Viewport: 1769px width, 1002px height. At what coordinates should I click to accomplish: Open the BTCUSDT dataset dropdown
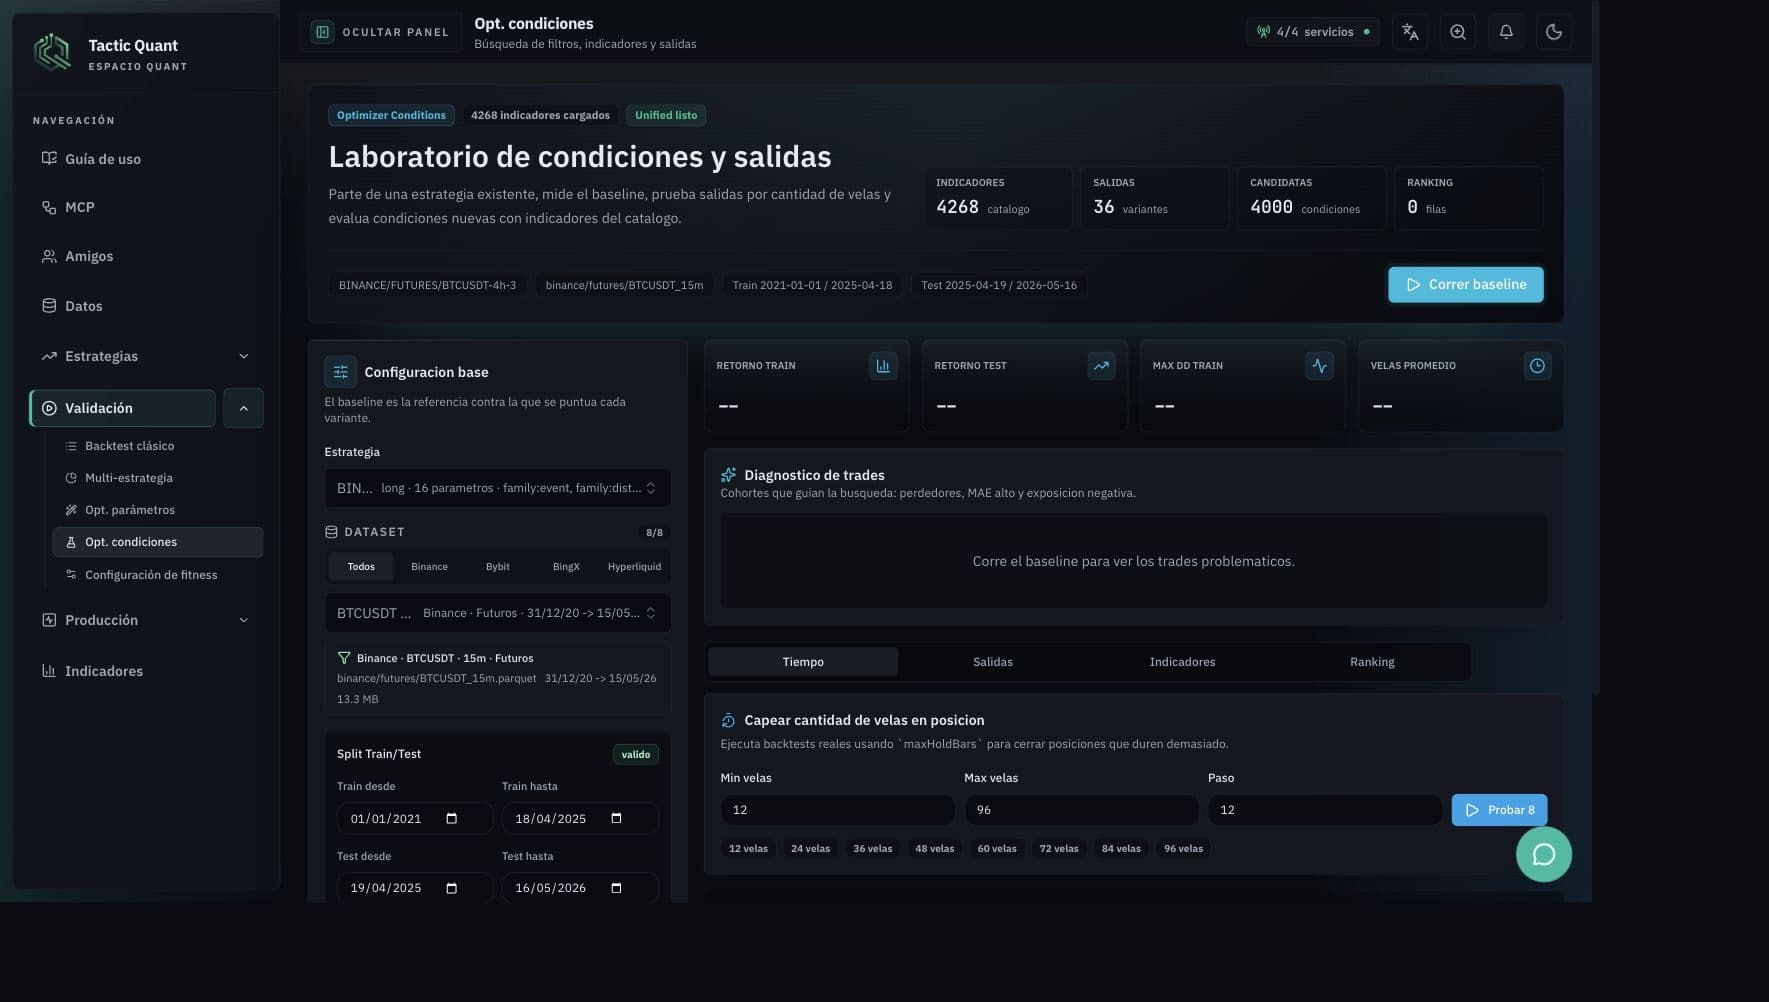tap(498, 613)
